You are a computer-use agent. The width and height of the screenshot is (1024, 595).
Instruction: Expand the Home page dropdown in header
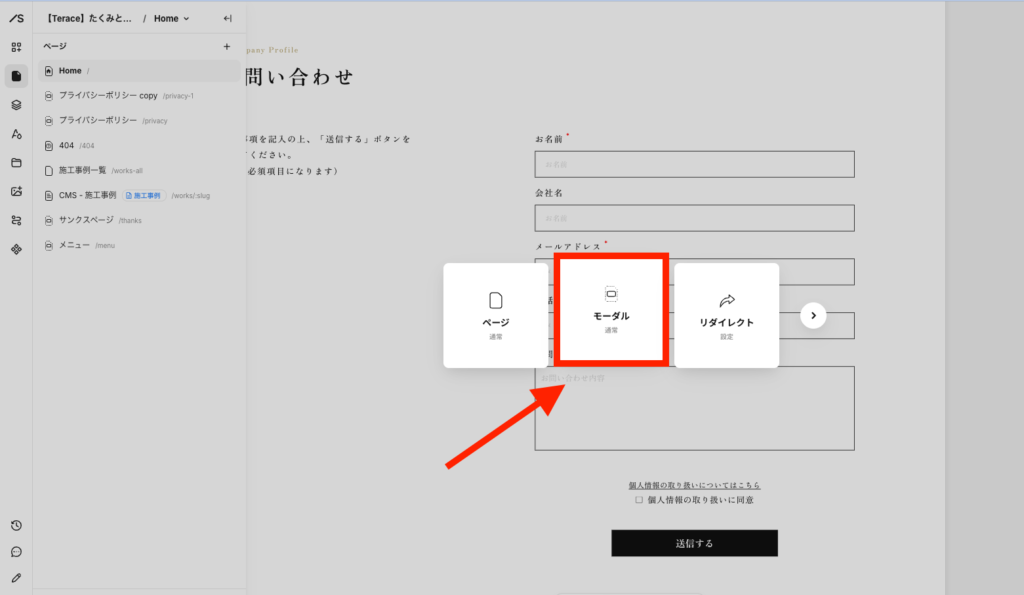pyautogui.click(x=171, y=18)
